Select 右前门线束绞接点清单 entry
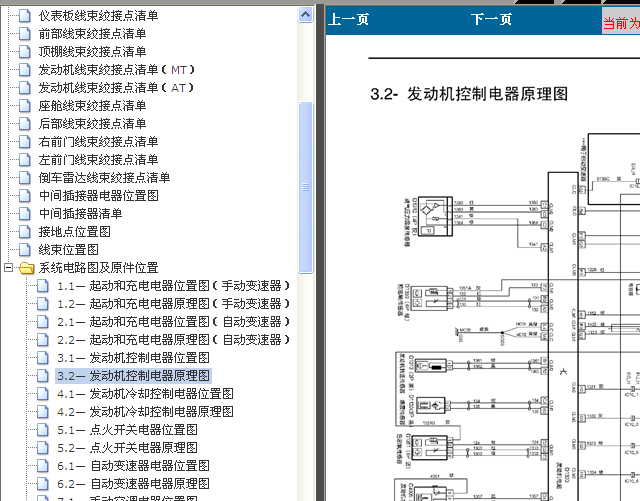This screenshot has width=640, height=501. 98,142
